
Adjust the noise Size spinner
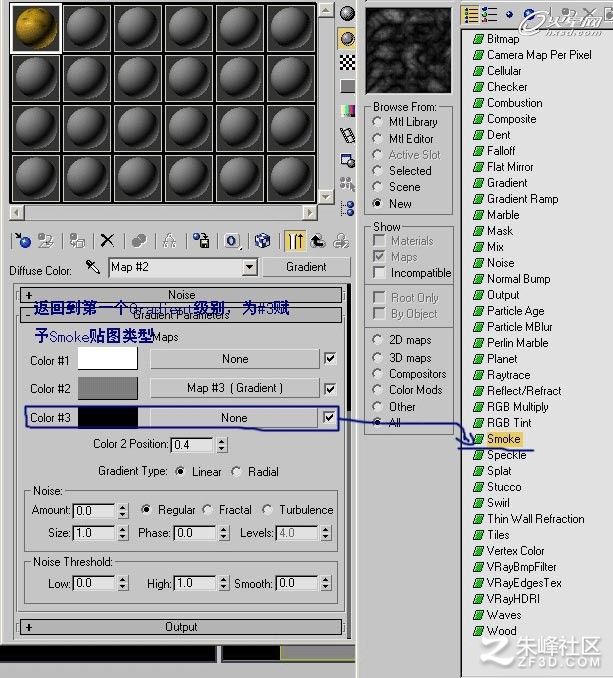coord(123,533)
